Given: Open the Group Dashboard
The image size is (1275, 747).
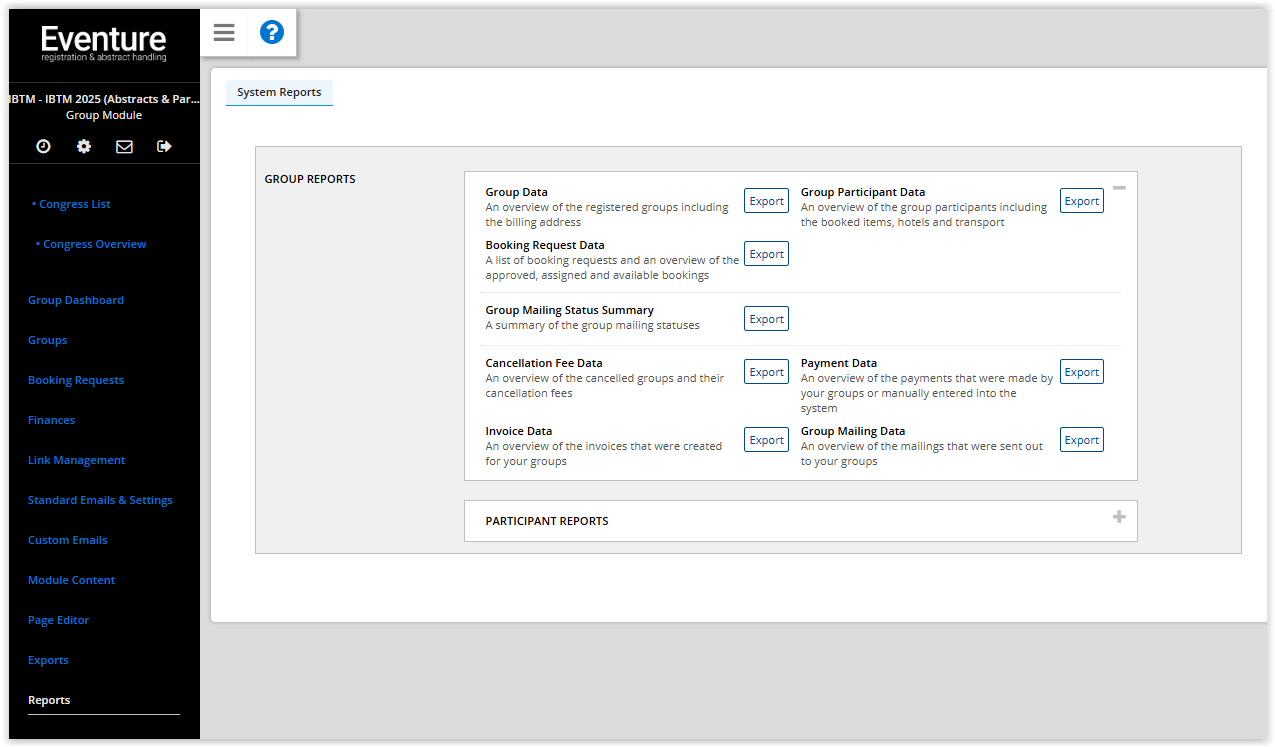Looking at the screenshot, I should coord(75,299).
